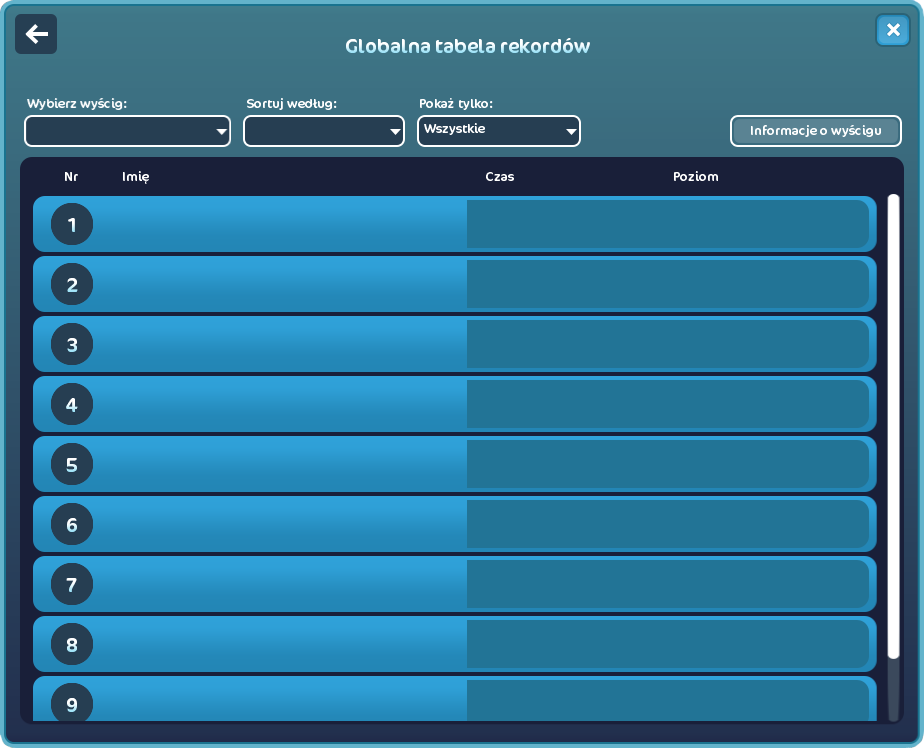Screen dimensions: 924x748
Task: Select leaderboard row number 3
Action: click(454, 344)
